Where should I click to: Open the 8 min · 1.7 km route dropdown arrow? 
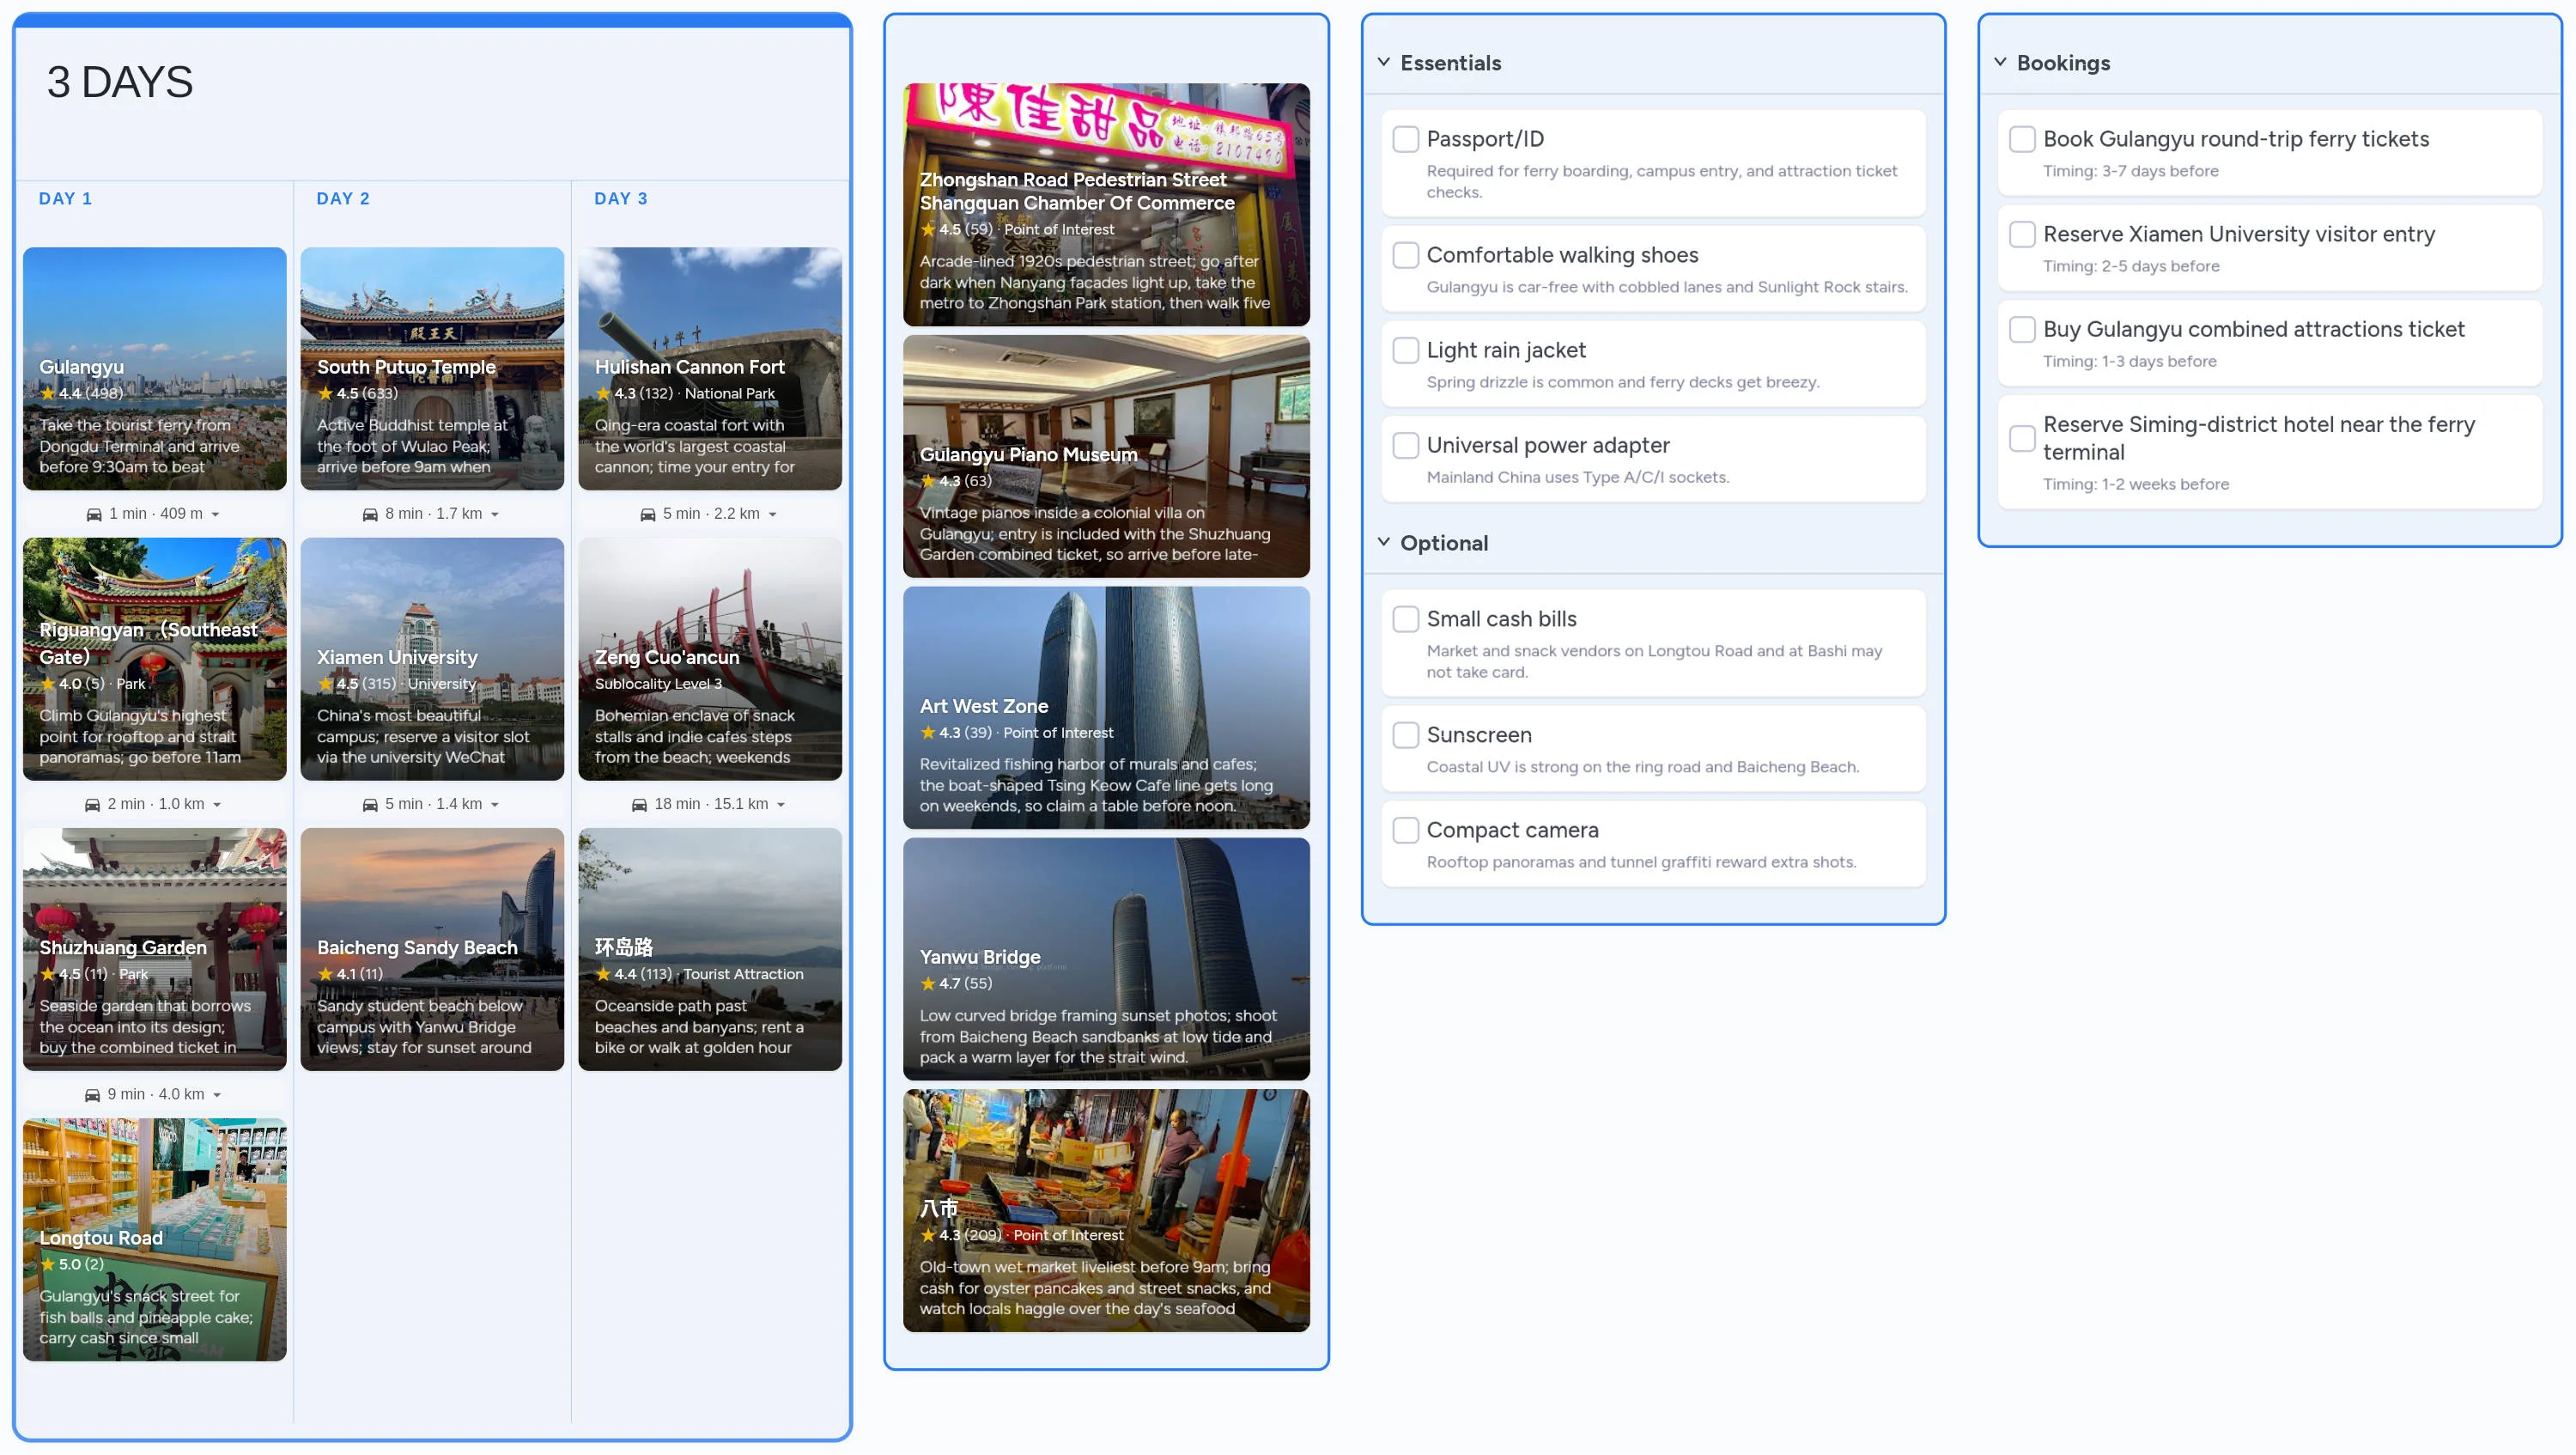pyautogui.click(x=495, y=515)
